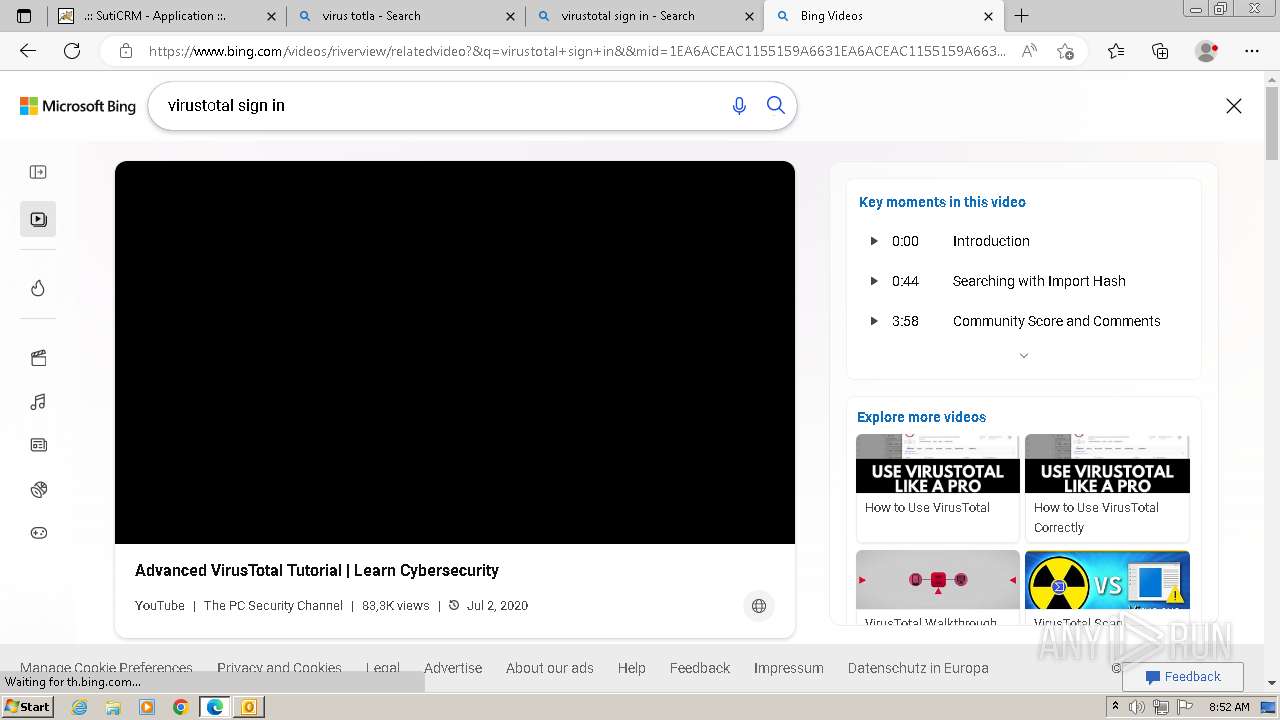Open Impressum footer link
Image resolution: width=1280 pixels, height=720 pixels.
[789, 668]
